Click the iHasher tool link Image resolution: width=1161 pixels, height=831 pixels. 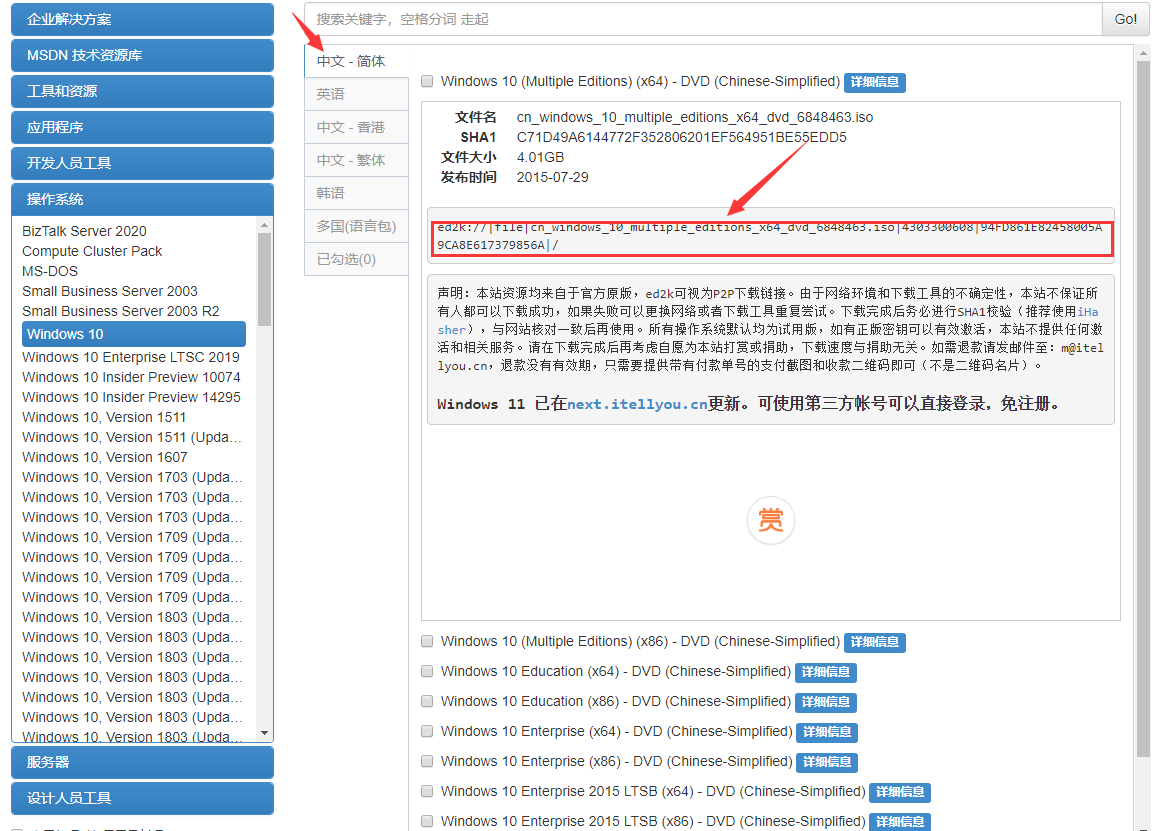[1087, 312]
